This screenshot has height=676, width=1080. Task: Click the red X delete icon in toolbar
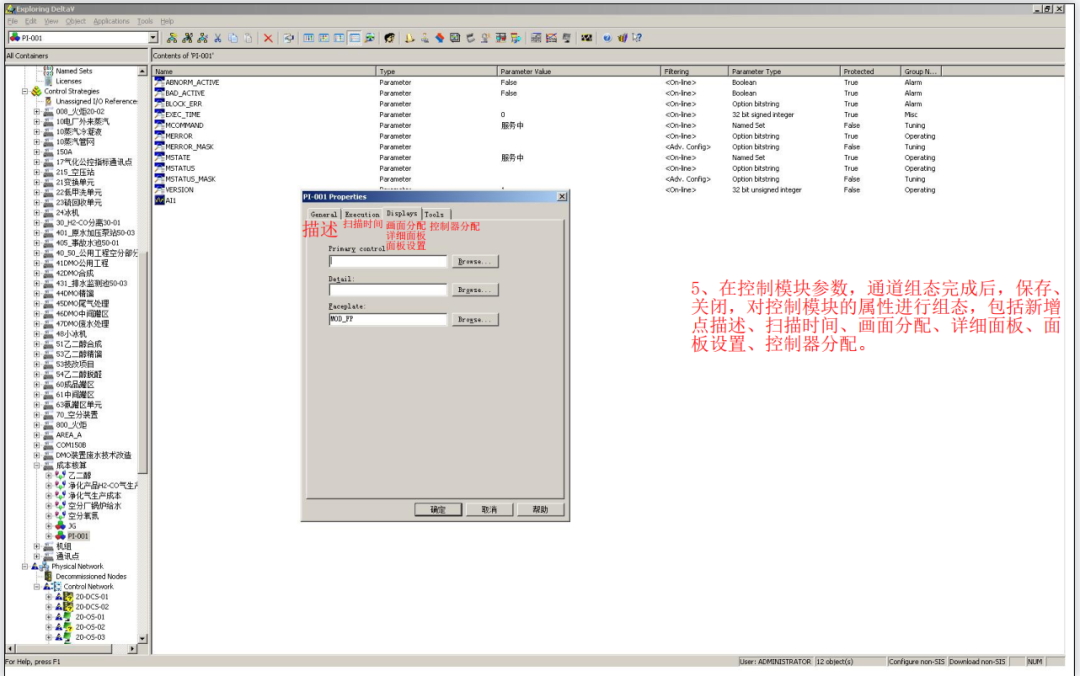[268, 38]
